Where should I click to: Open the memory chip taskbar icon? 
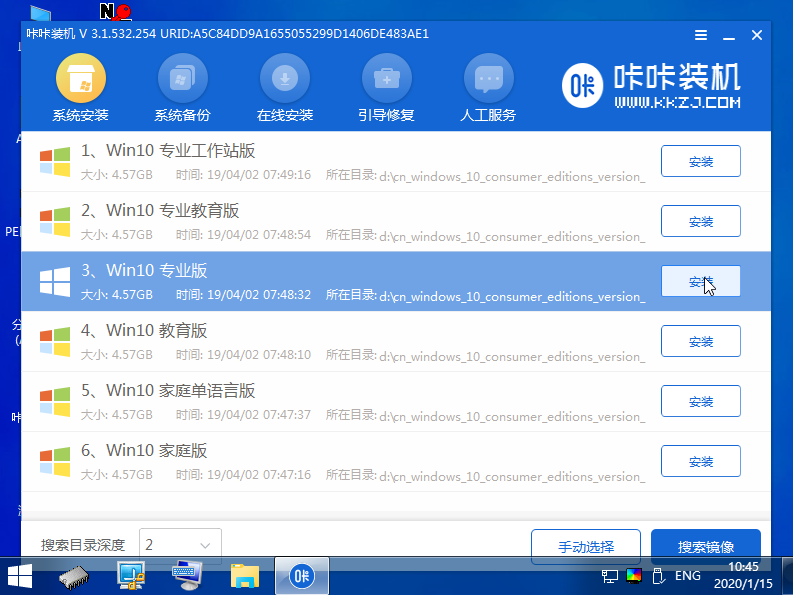click(x=74, y=577)
